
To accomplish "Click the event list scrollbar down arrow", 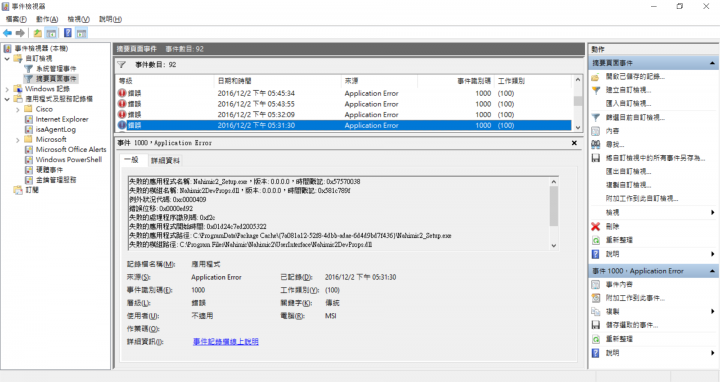I will pyautogui.click(x=578, y=128).
